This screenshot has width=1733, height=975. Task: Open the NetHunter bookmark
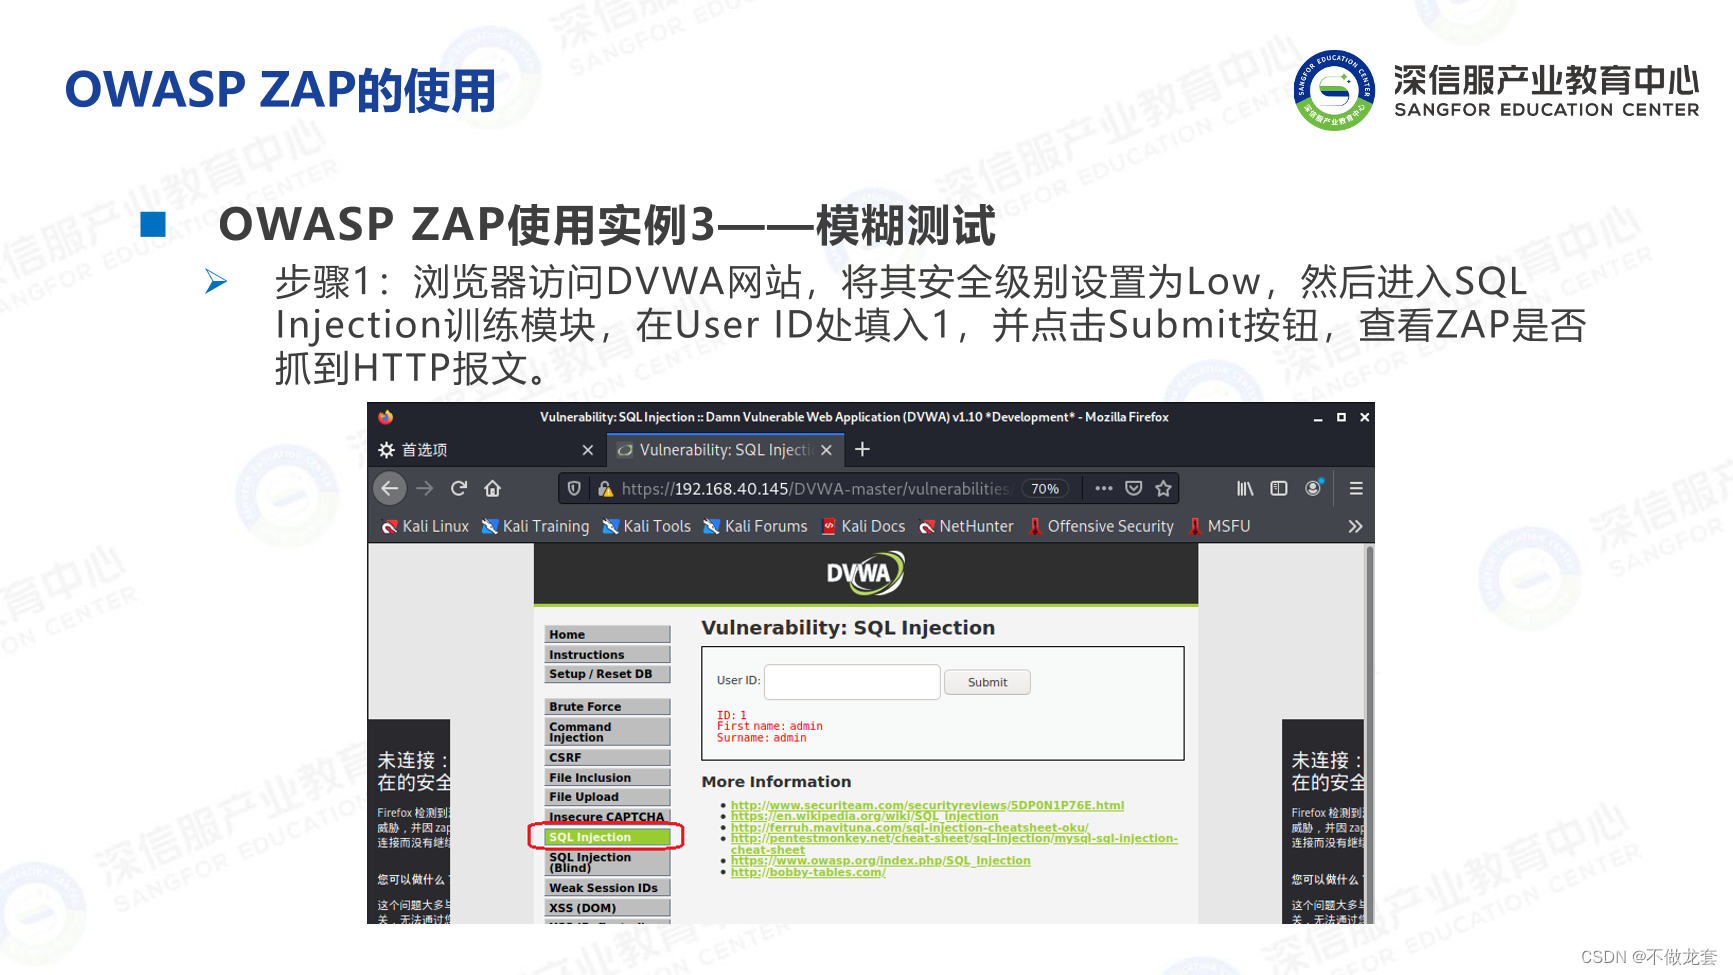(x=966, y=526)
